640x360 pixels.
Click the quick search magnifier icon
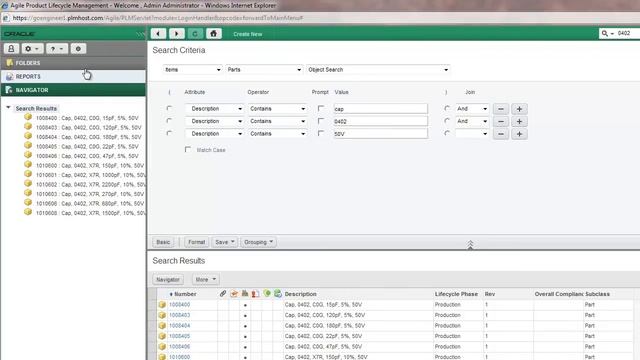604,33
